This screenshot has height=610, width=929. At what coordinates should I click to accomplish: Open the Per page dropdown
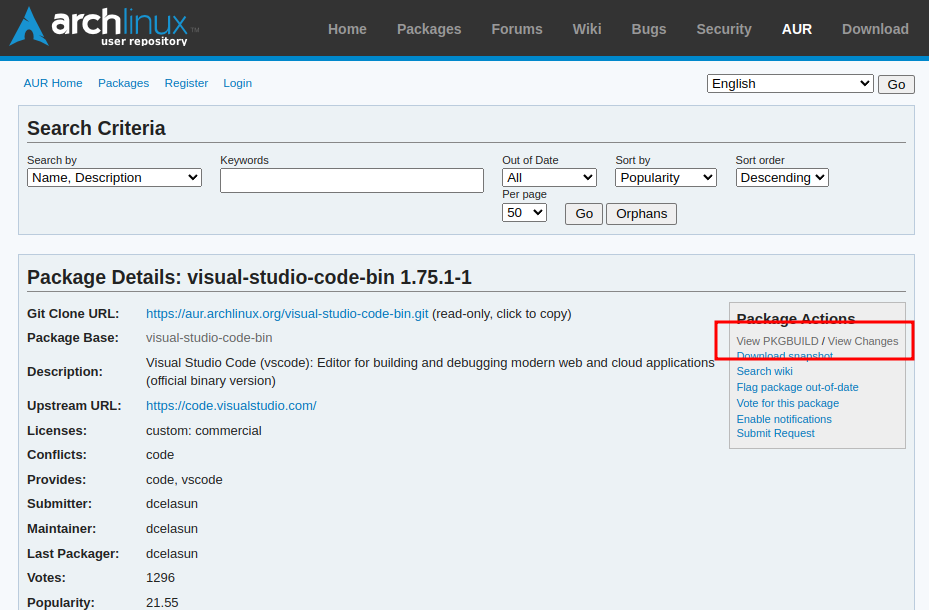(x=523, y=212)
